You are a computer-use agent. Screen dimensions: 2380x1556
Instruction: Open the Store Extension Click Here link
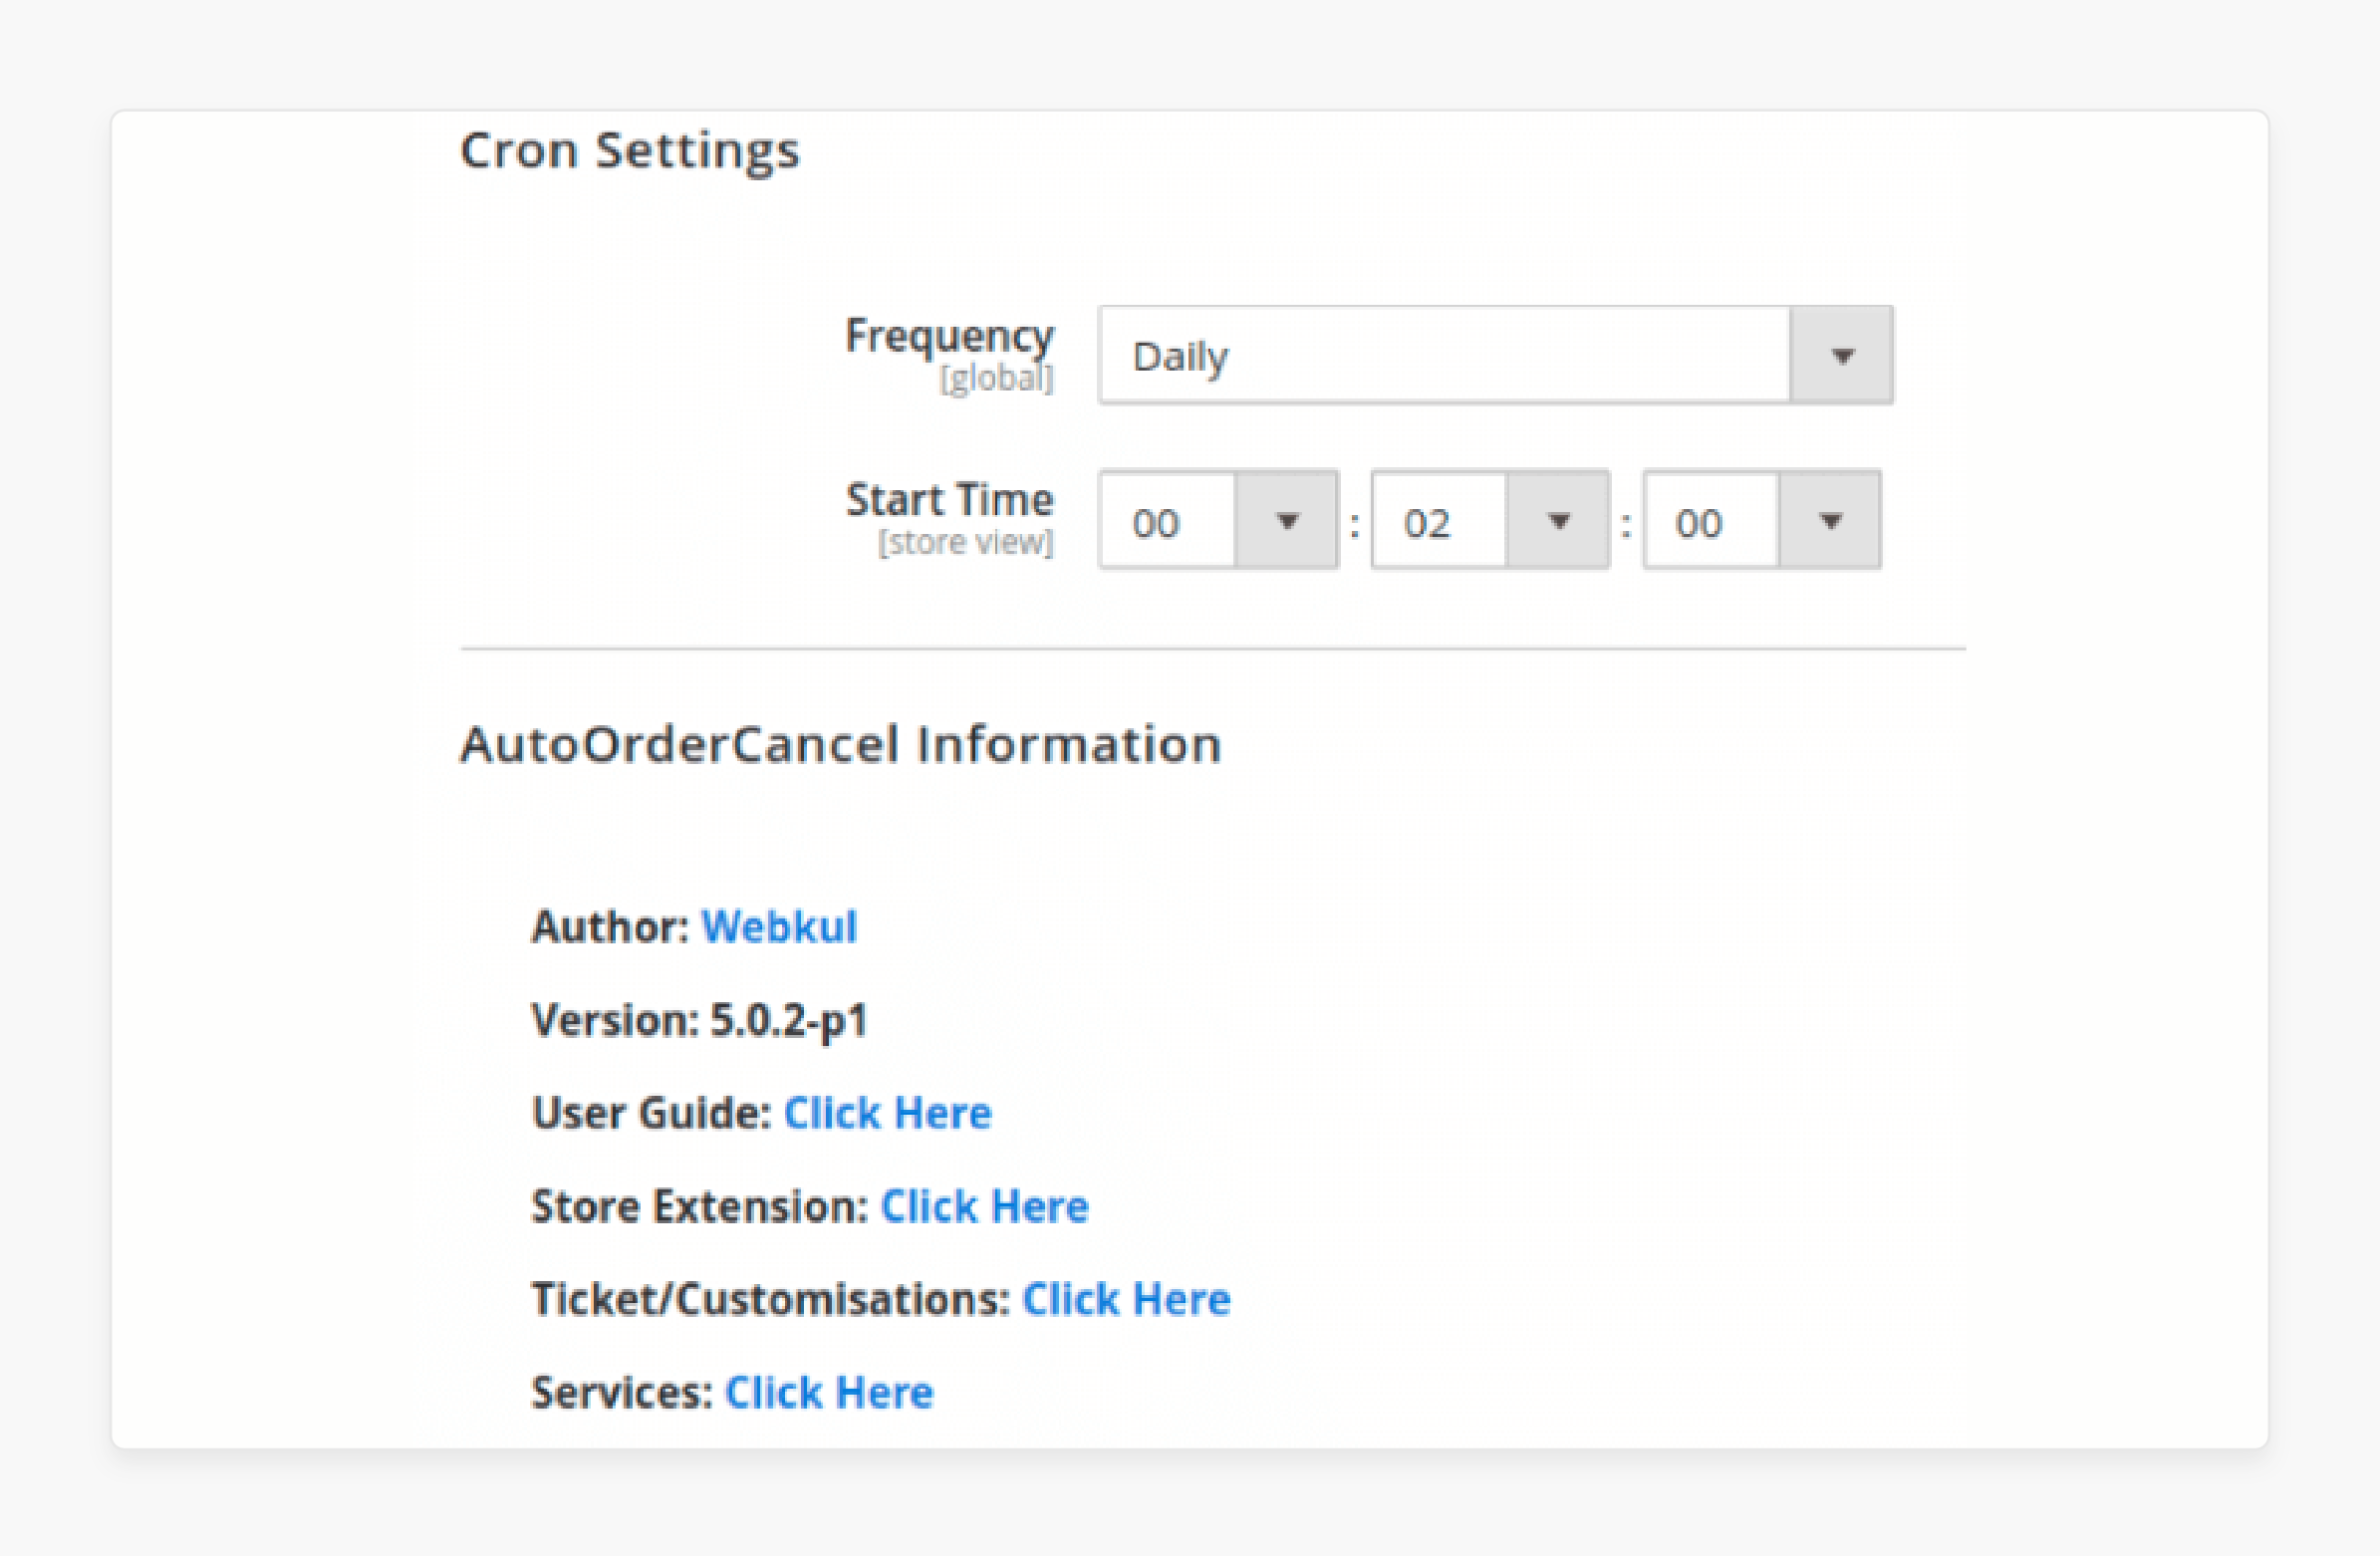click(984, 1205)
